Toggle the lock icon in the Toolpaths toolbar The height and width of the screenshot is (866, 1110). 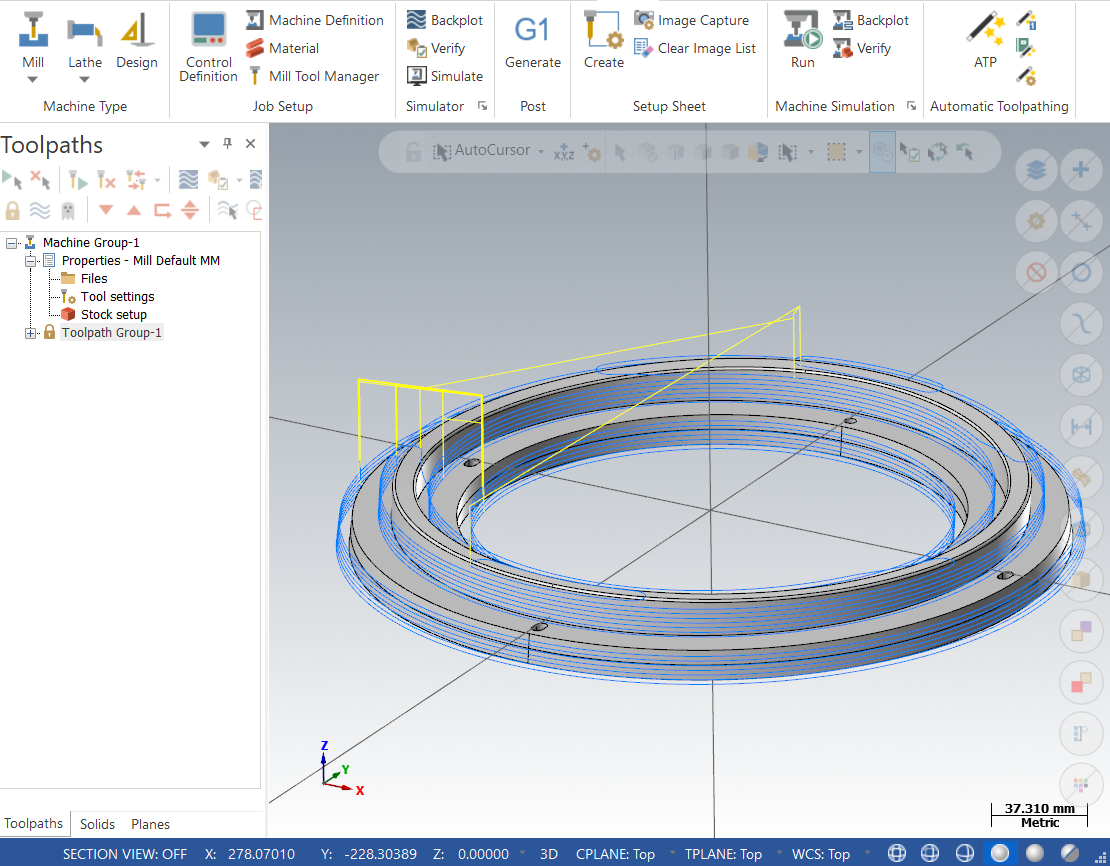(x=13, y=210)
